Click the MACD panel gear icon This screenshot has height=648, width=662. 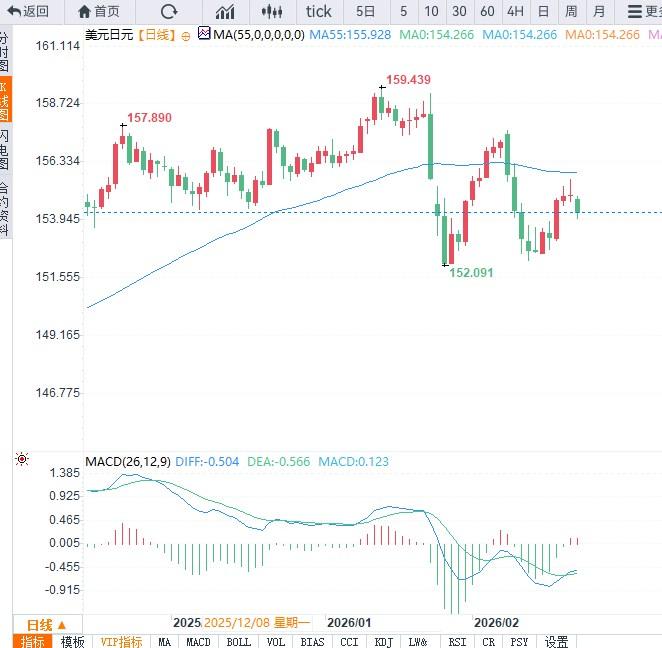tap(22, 460)
